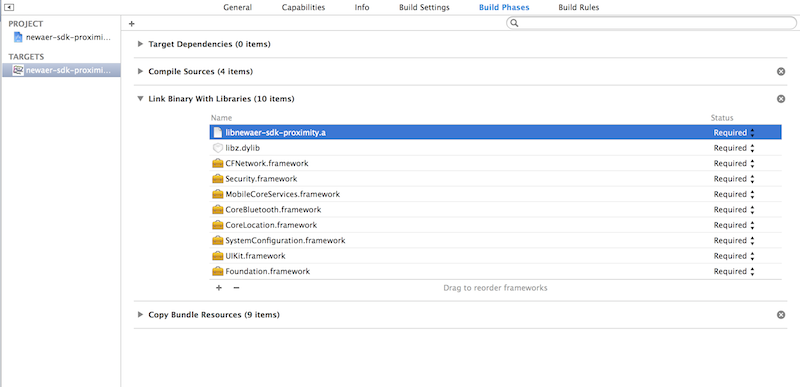This screenshot has height=387, width=800.
Task: Delete the Link Binary With Libraries phase
Action: point(781,99)
